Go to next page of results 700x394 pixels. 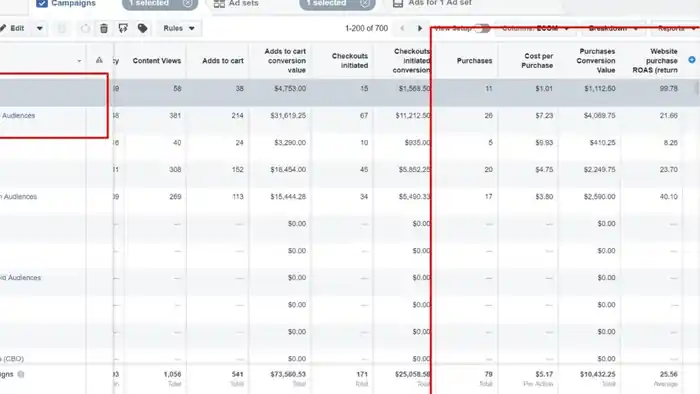click(420, 28)
